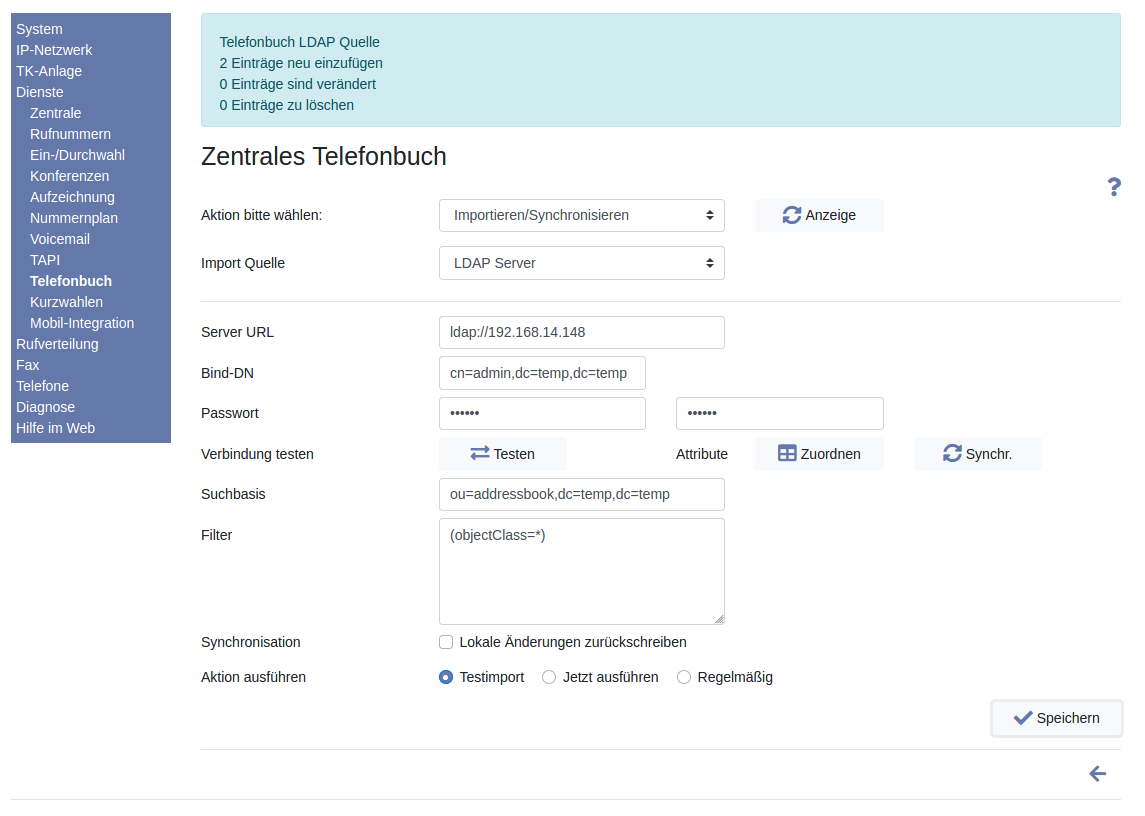The height and width of the screenshot is (816, 1145).
Task: Go to Voicemail in the sidebar
Action: tap(60, 239)
